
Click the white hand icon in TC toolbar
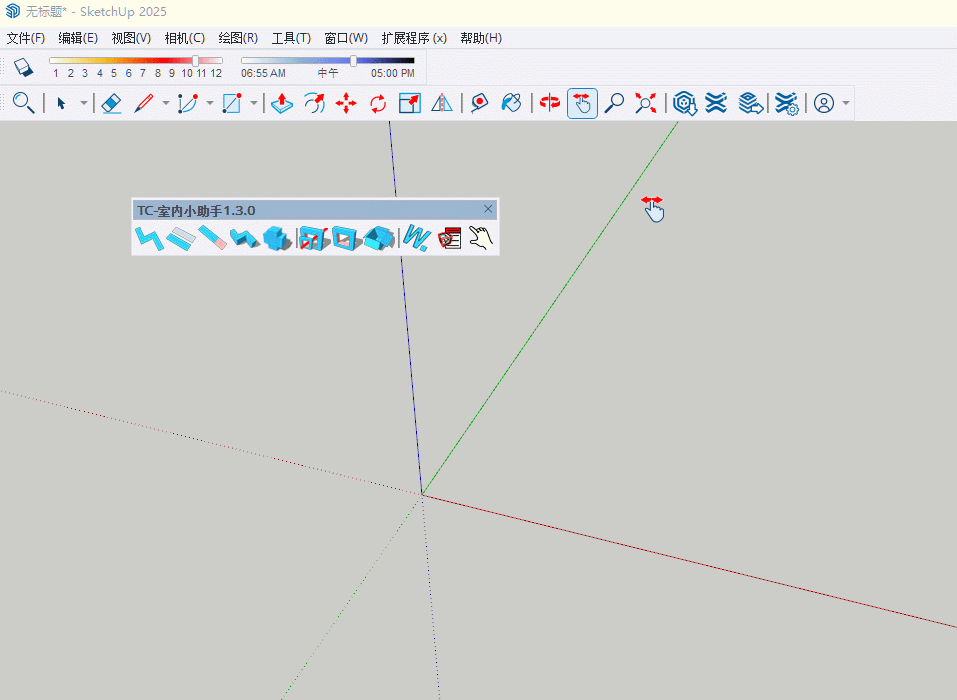[x=480, y=237]
